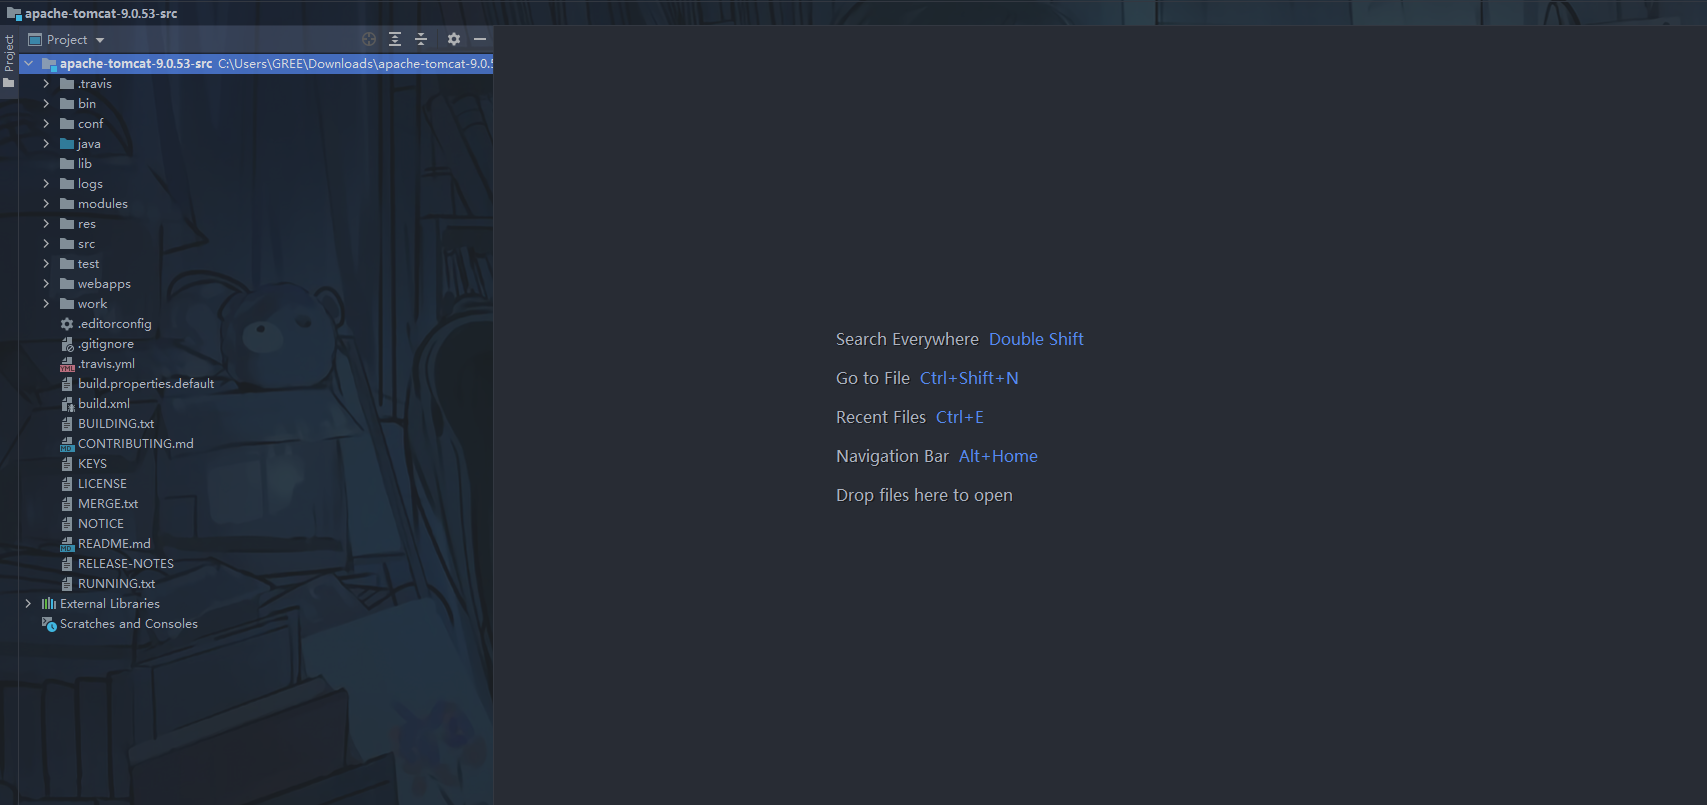Click the root path C:\Users\GREE\Downloads text
This screenshot has height=805, width=1707.
click(355, 64)
